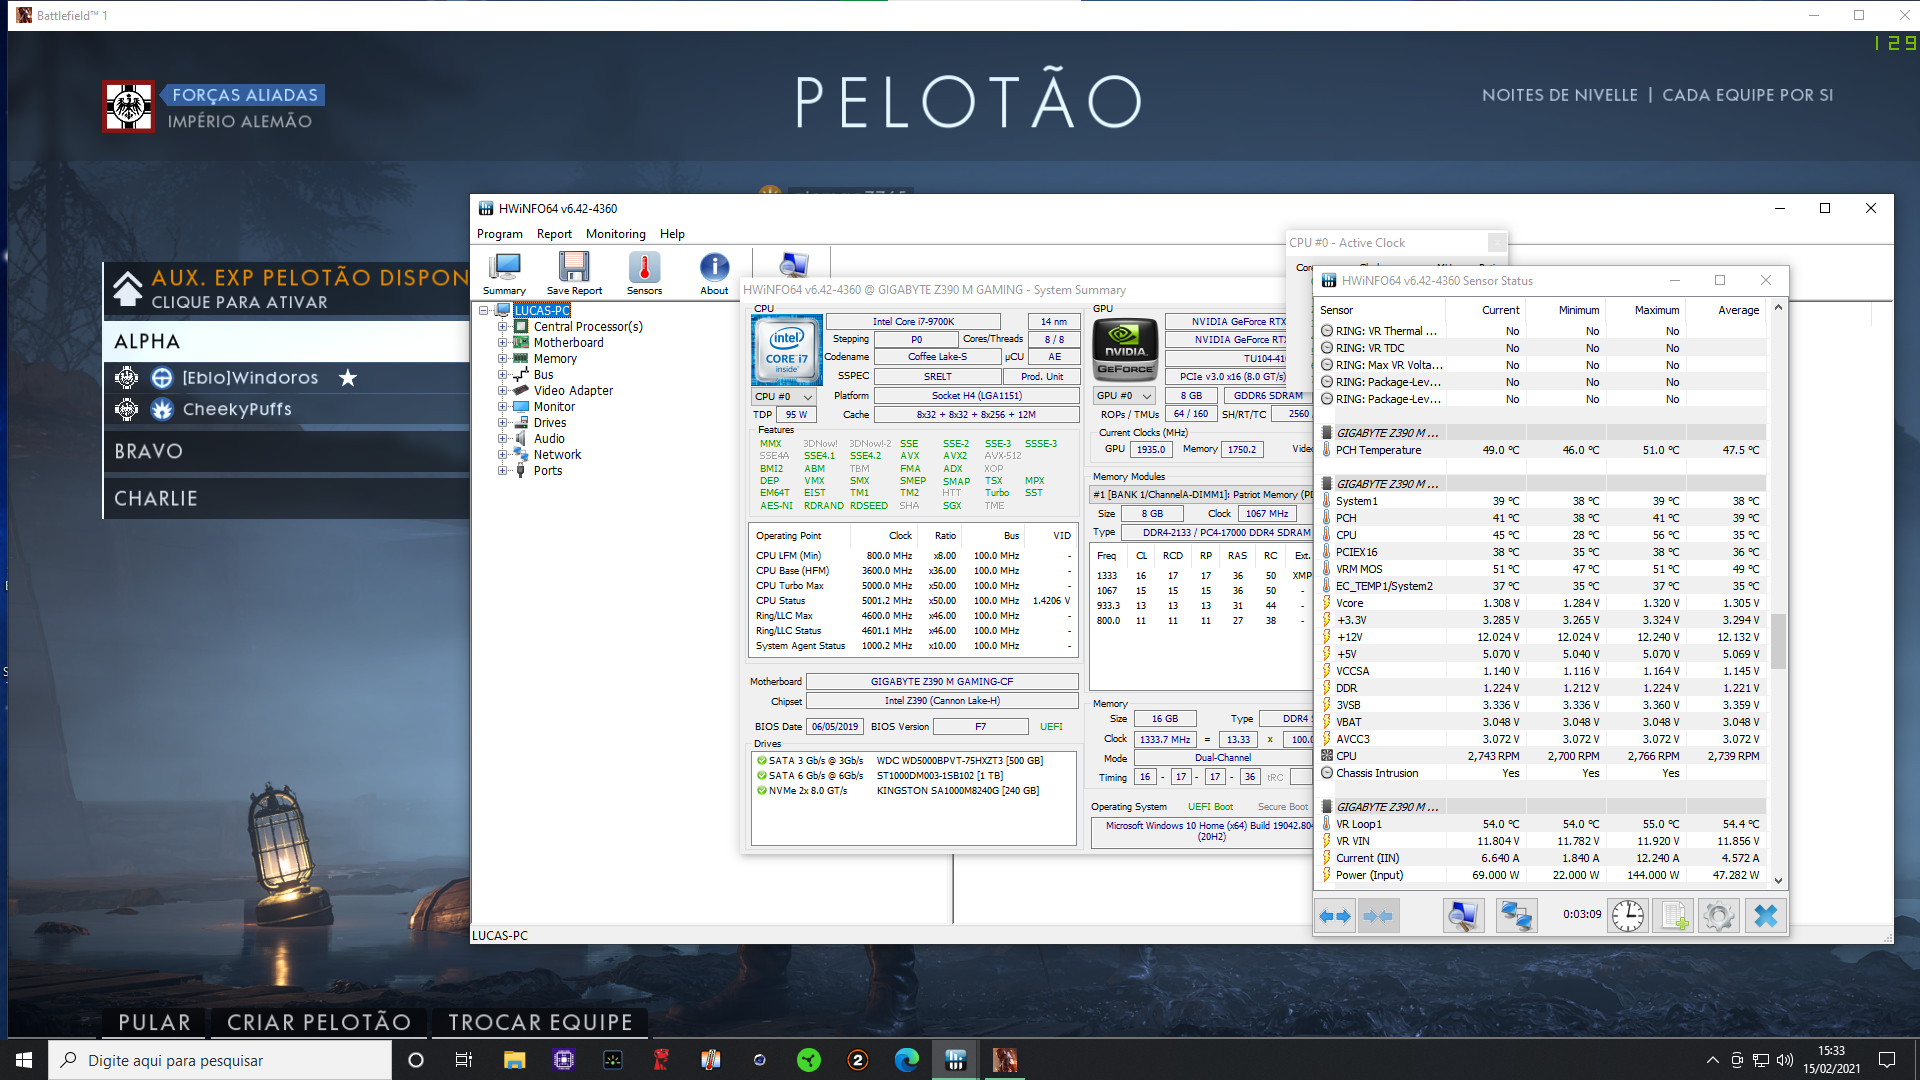This screenshot has width=1920, height=1080.
Task: Click the Power (Input) sensor row
Action: click(x=1541, y=875)
